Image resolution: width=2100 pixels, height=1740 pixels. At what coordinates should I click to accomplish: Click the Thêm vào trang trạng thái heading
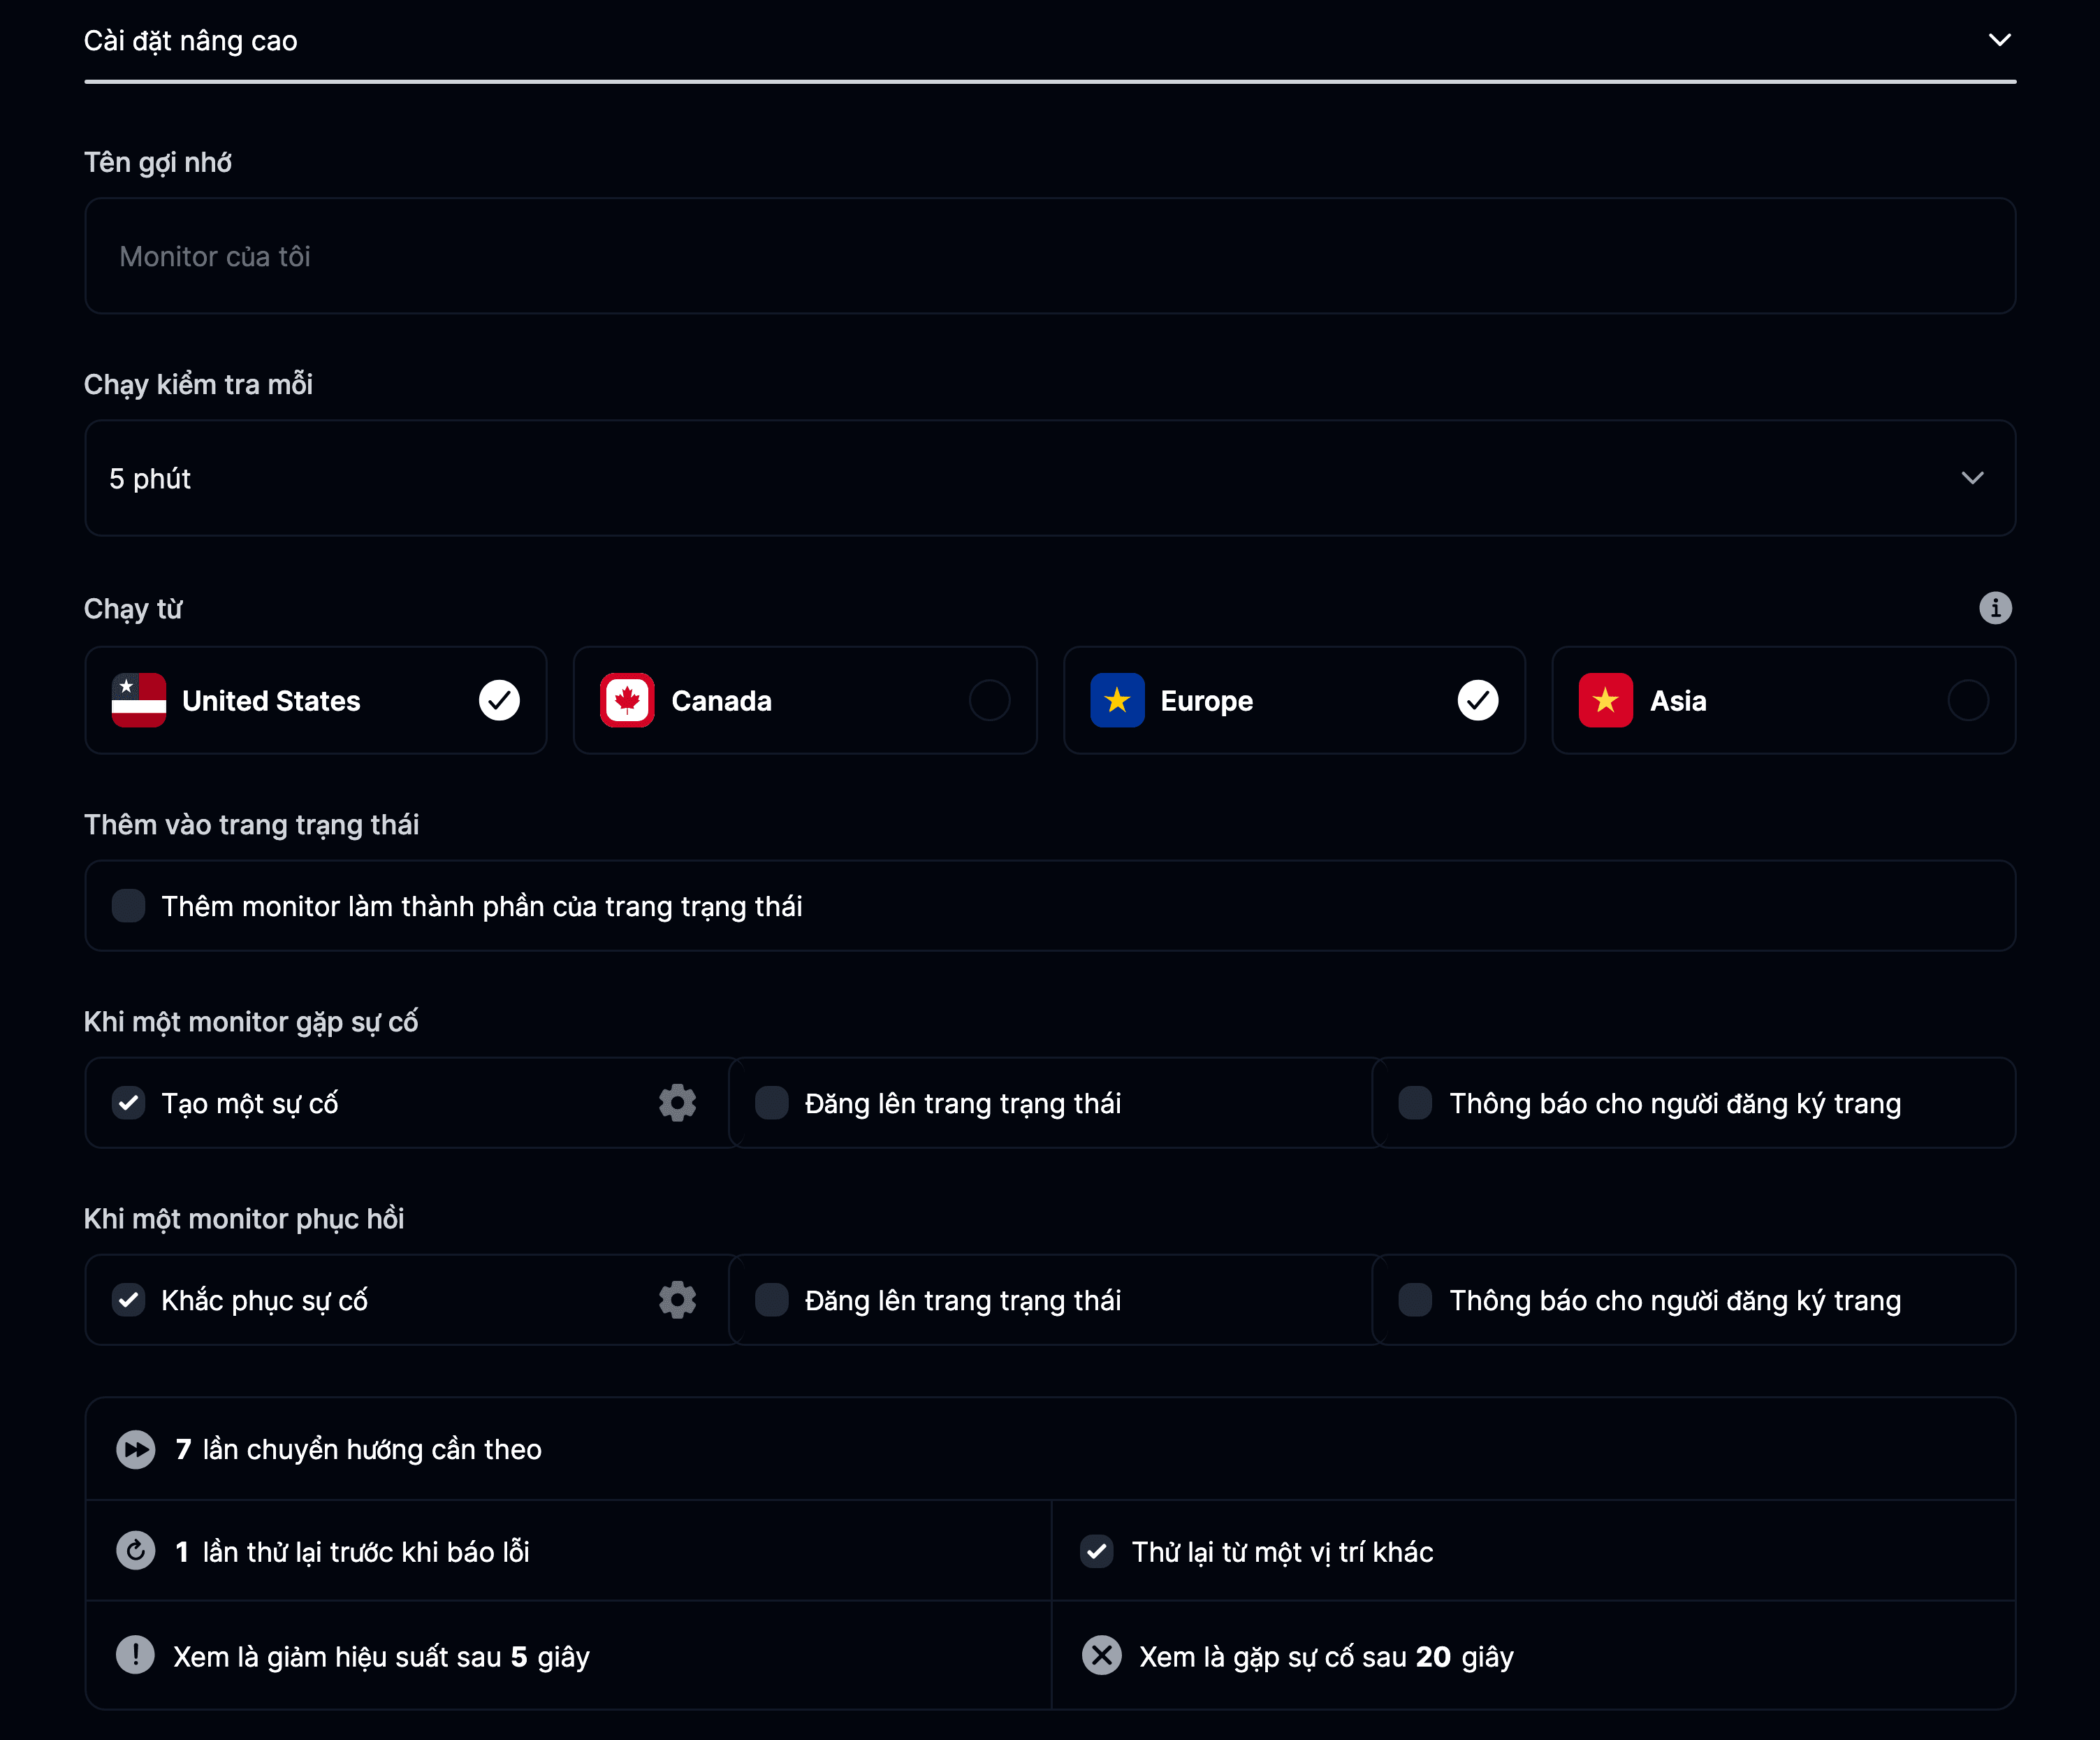click(x=251, y=825)
